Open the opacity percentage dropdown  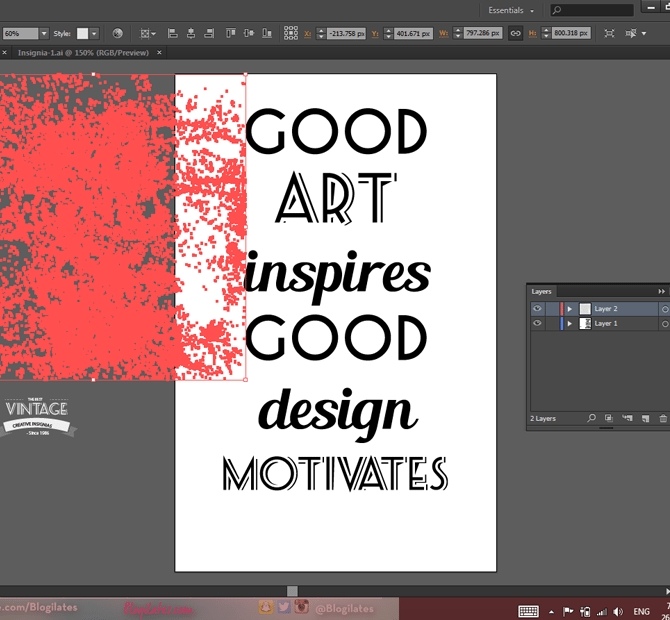(x=44, y=33)
